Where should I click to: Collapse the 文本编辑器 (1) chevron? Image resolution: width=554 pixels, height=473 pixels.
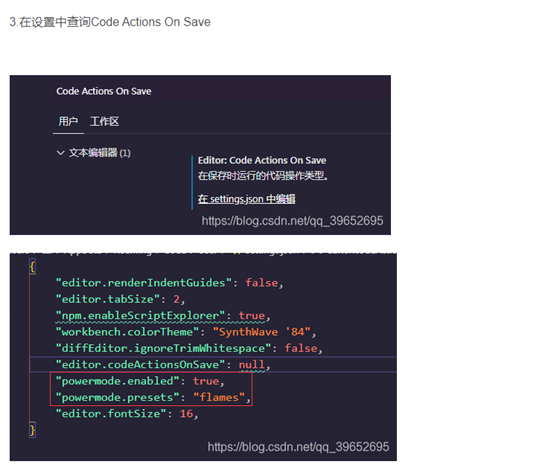click(x=60, y=153)
